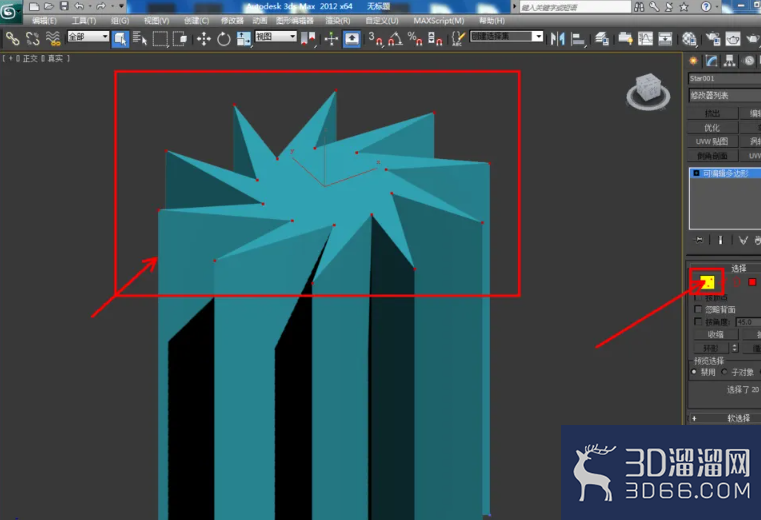The image size is (761, 520).
Task: Open the Render Setup teapot icon
Action: 713,38
